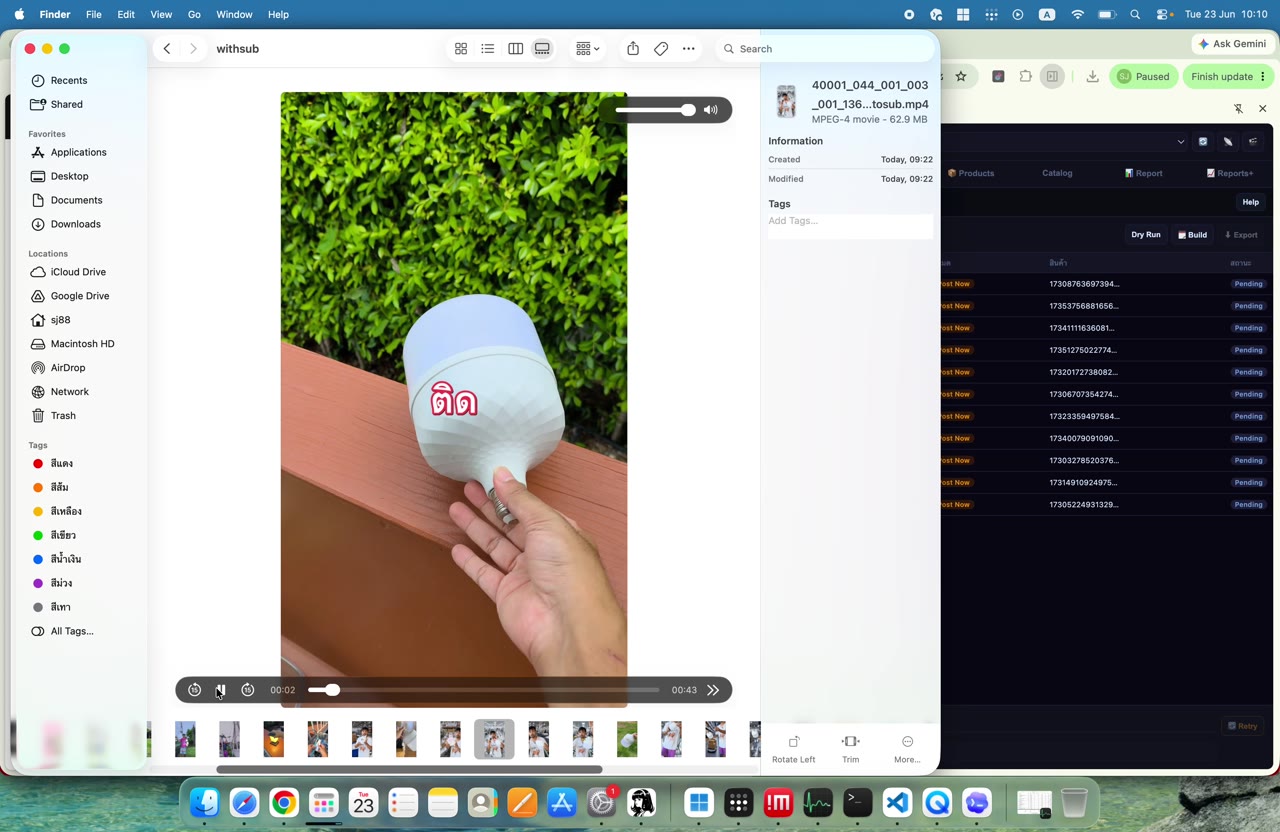Select the highlighted thumbnail in gallery strip
The width and height of the screenshot is (1280, 832).
(494, 739)
